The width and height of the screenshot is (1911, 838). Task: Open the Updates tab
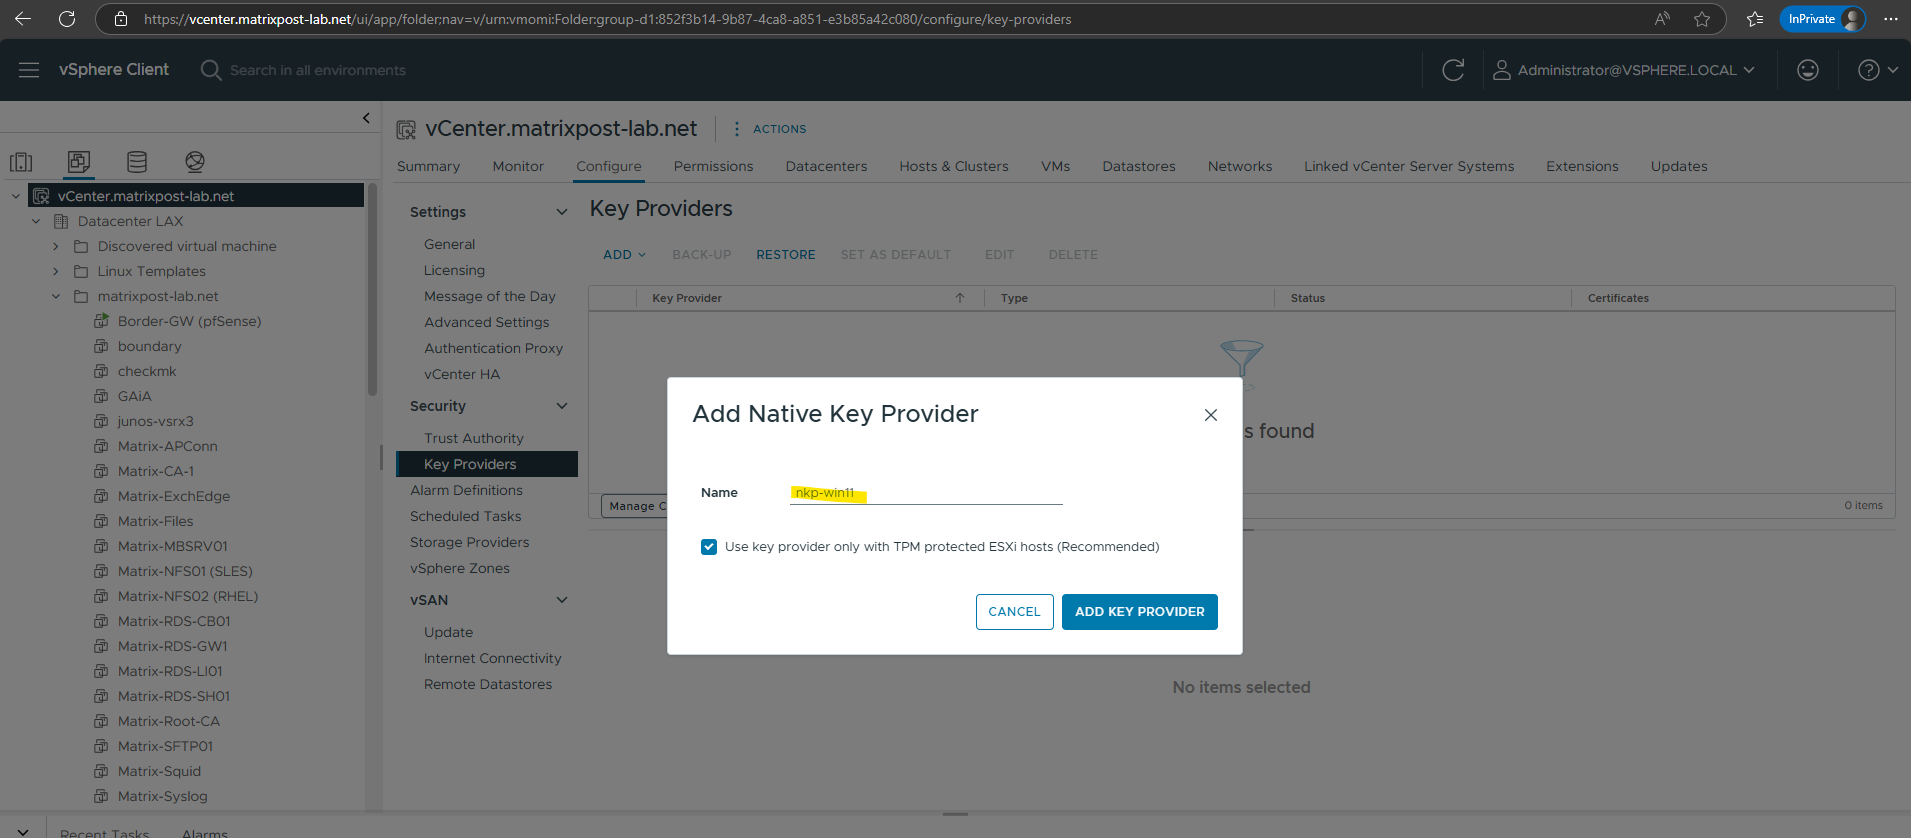[x=1679, y=166]
